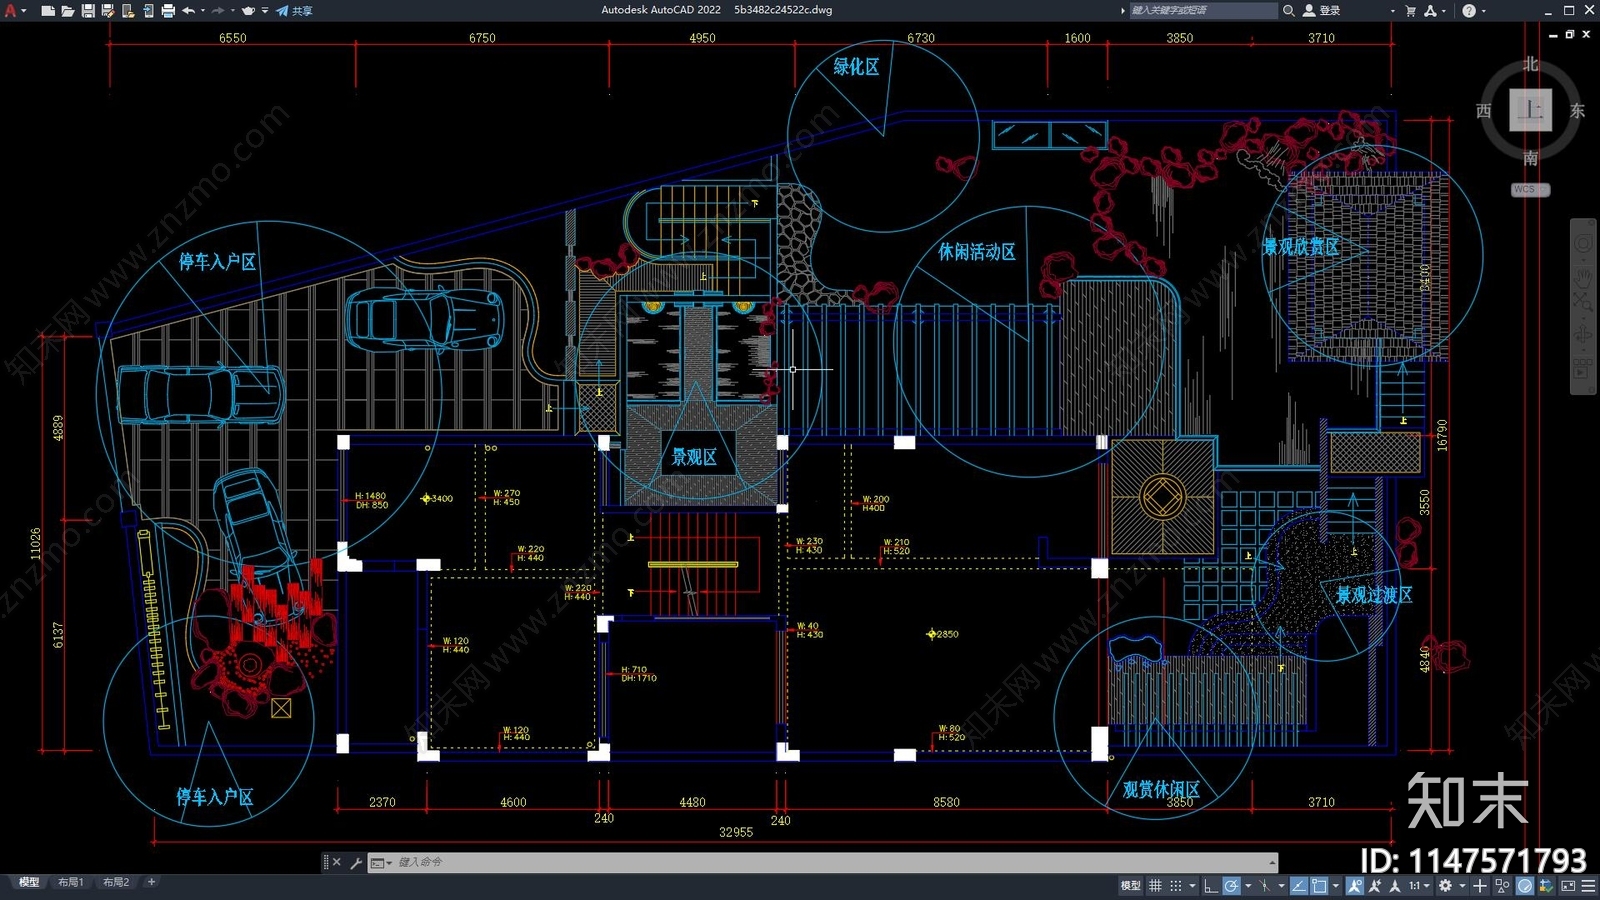Open the WCS coordinate system dropdown
1600x900 pixels.
pyautogui.click(x=1530, y=189)
